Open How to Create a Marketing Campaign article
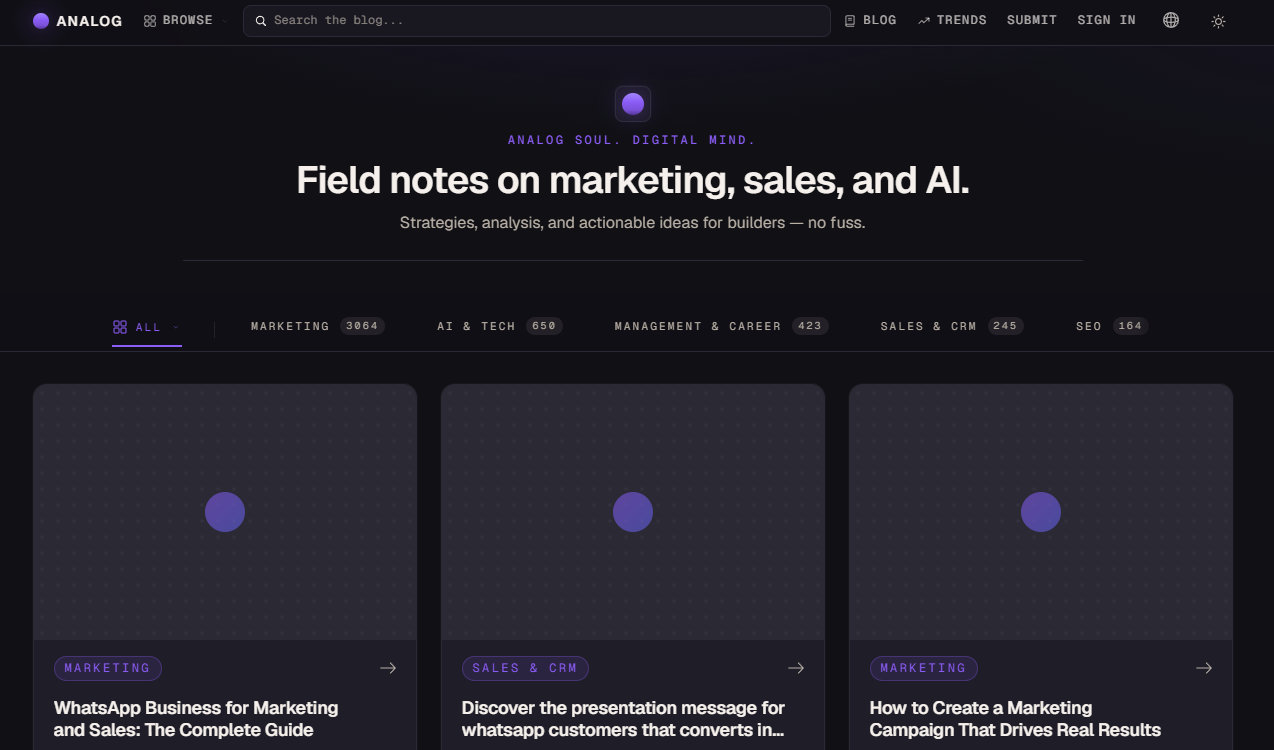The image size is (1274, 750). pyautogui.click(x=1015, y=719)
